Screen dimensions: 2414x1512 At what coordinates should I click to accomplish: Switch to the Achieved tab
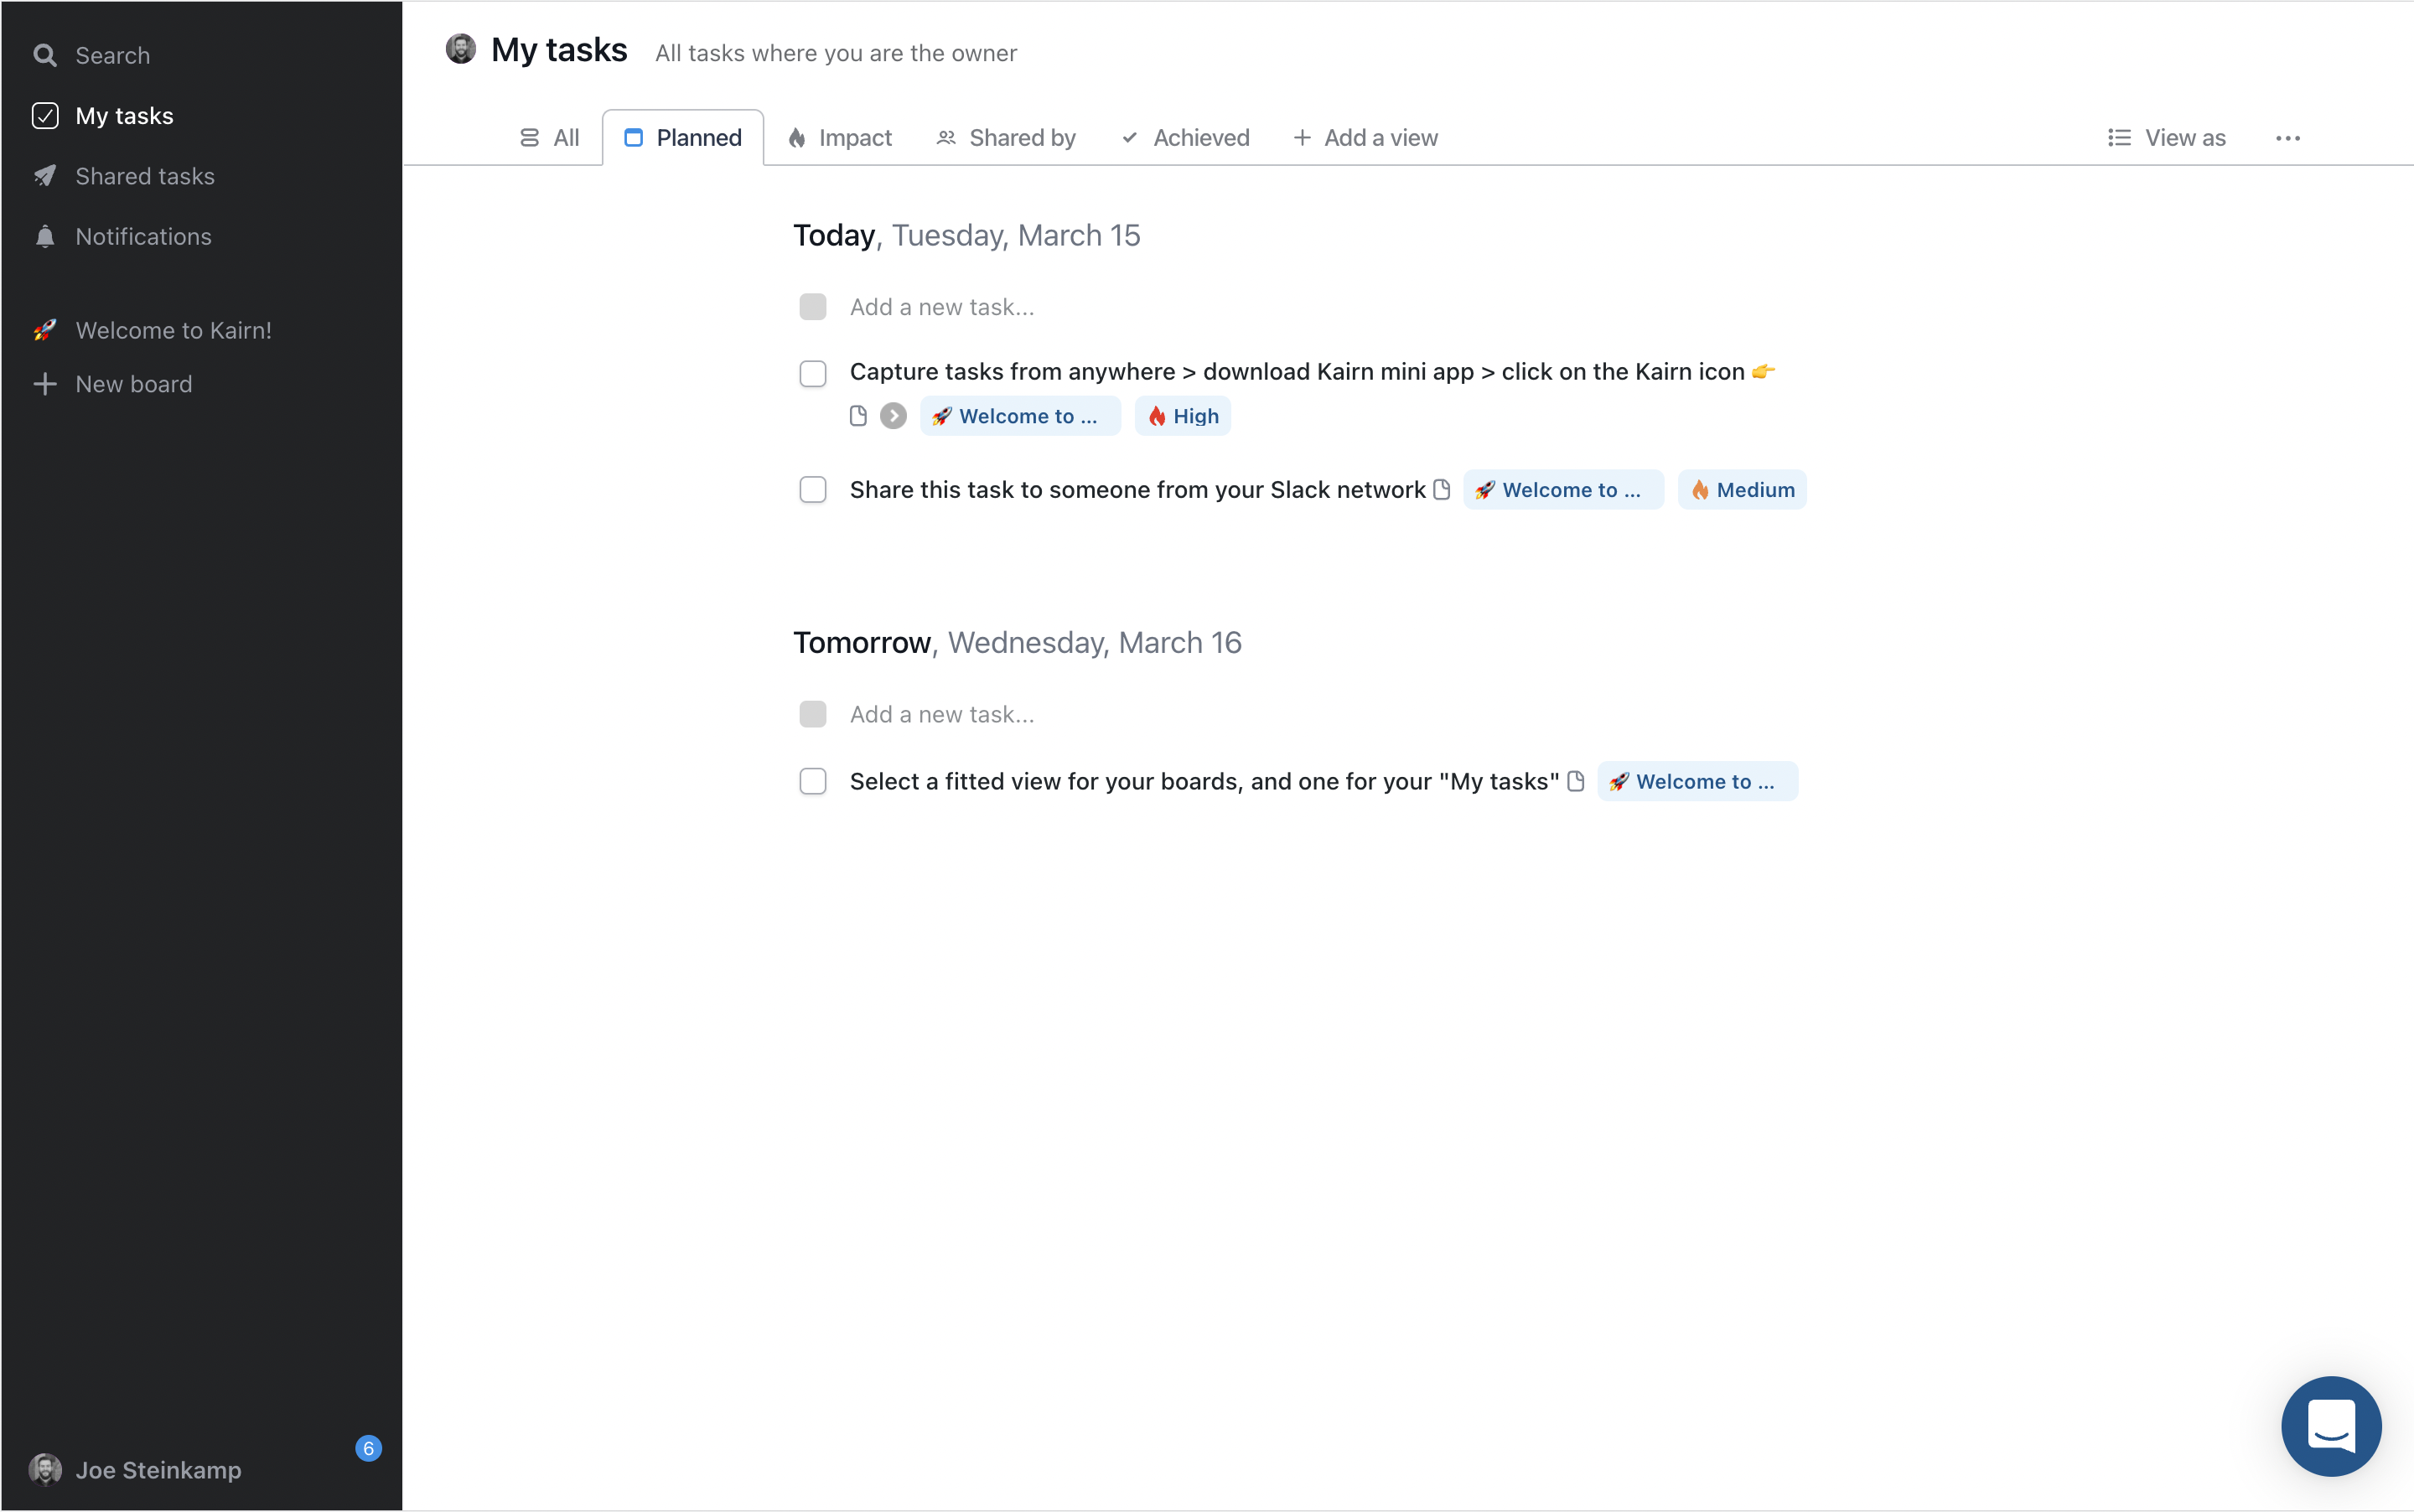coord(1185,138)
